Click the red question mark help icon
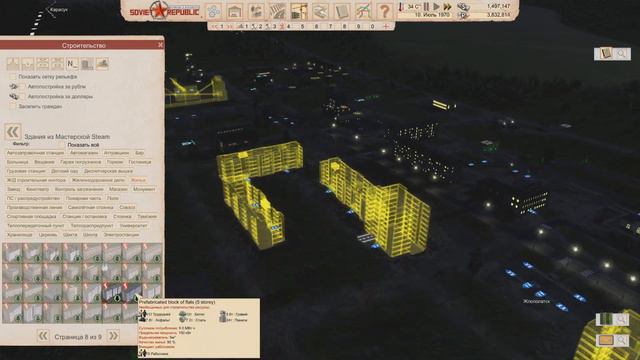This screenshot has width=640, height=360. [384, 11]
